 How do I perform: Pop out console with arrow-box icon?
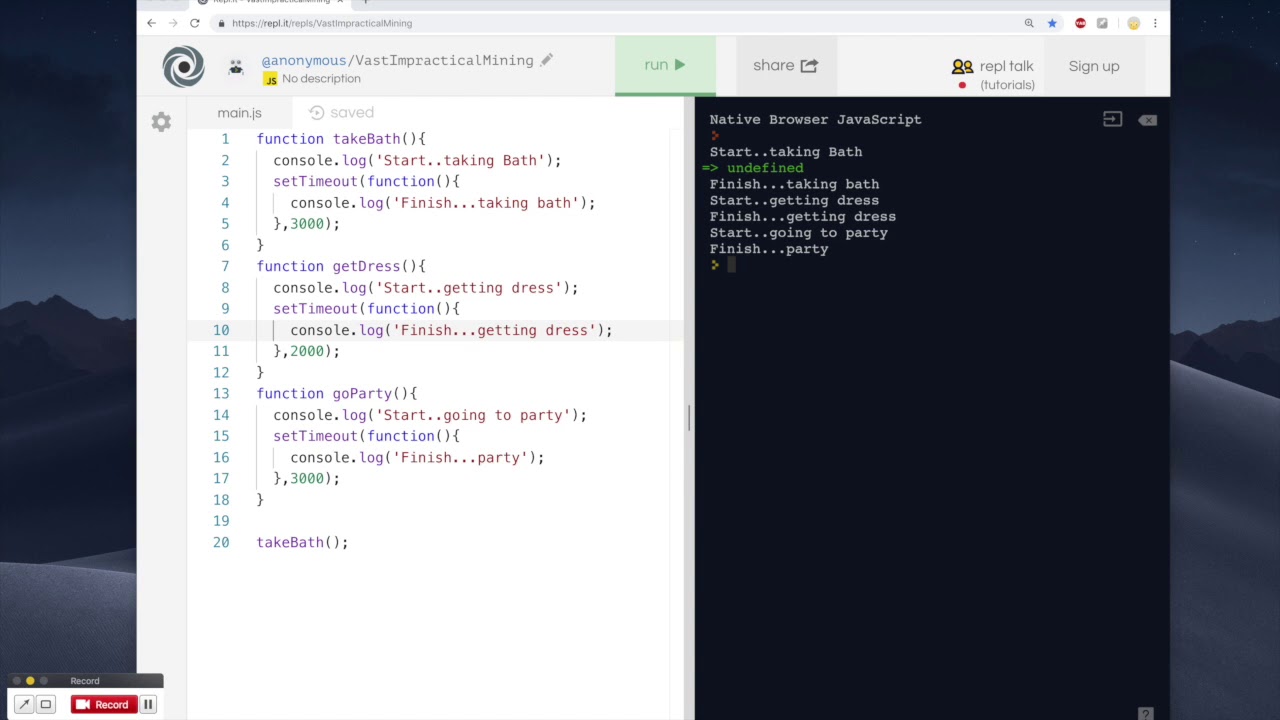(x=1112, y=119)
